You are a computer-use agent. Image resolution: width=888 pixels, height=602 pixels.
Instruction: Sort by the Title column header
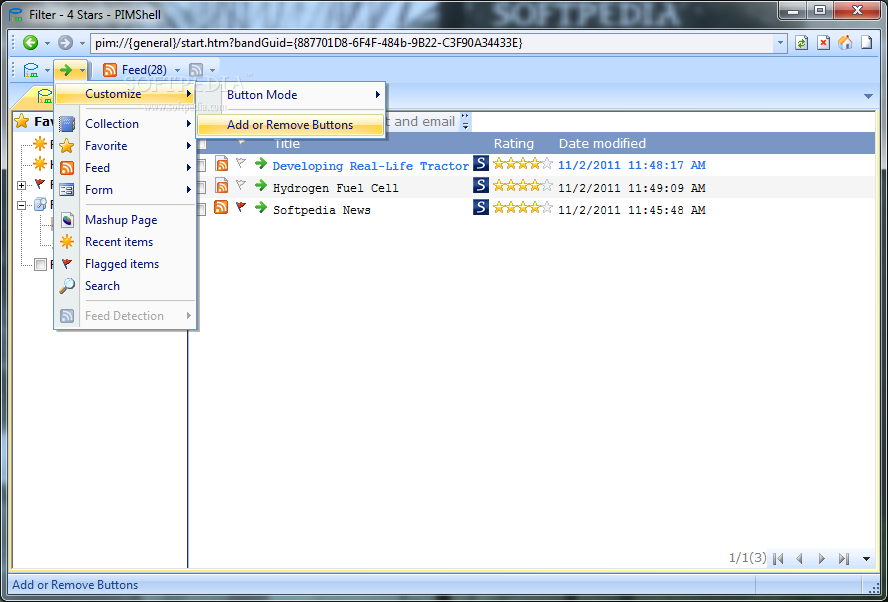coord(287,144)
